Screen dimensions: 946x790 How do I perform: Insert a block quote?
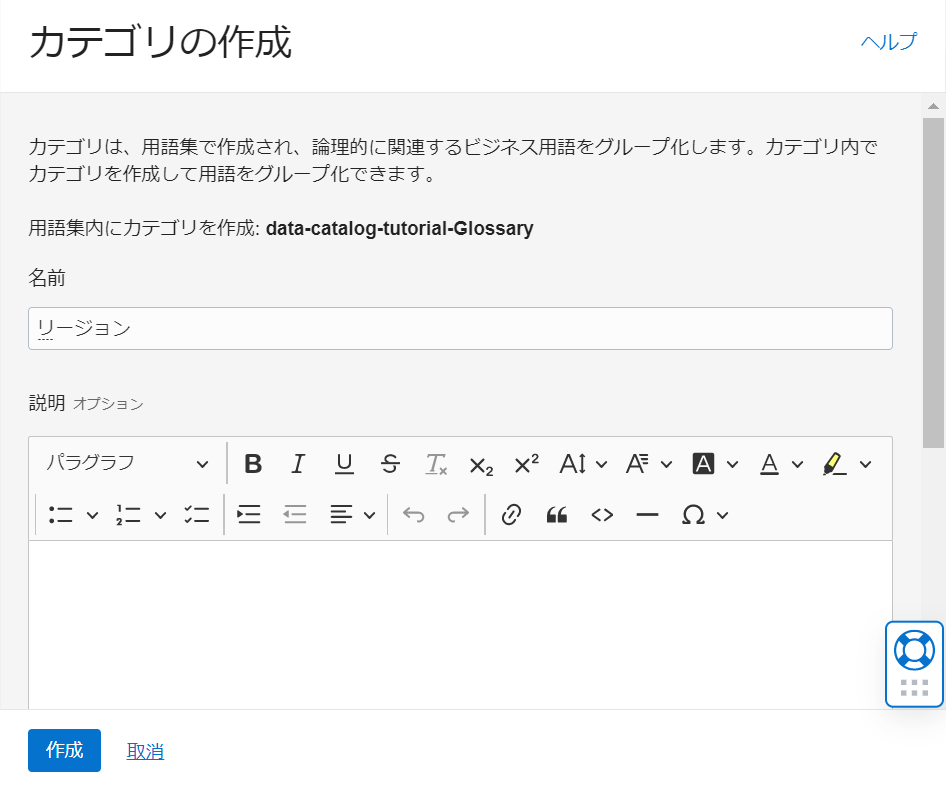[557, 515]
